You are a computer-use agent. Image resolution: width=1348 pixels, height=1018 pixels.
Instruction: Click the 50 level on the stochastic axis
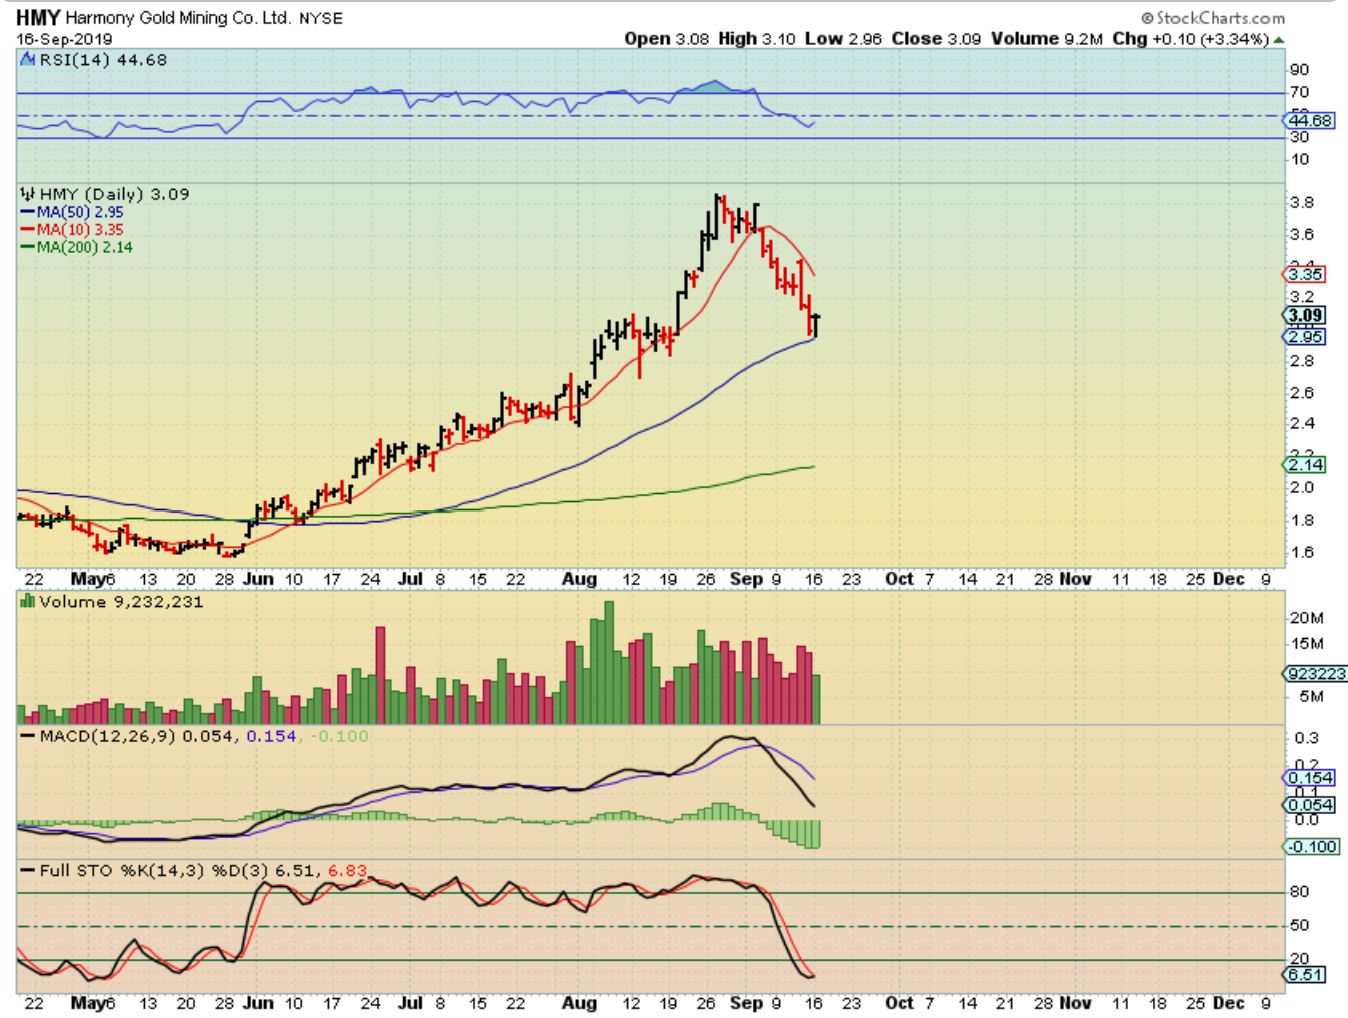pyautogui.click(x=1299, y=926)
